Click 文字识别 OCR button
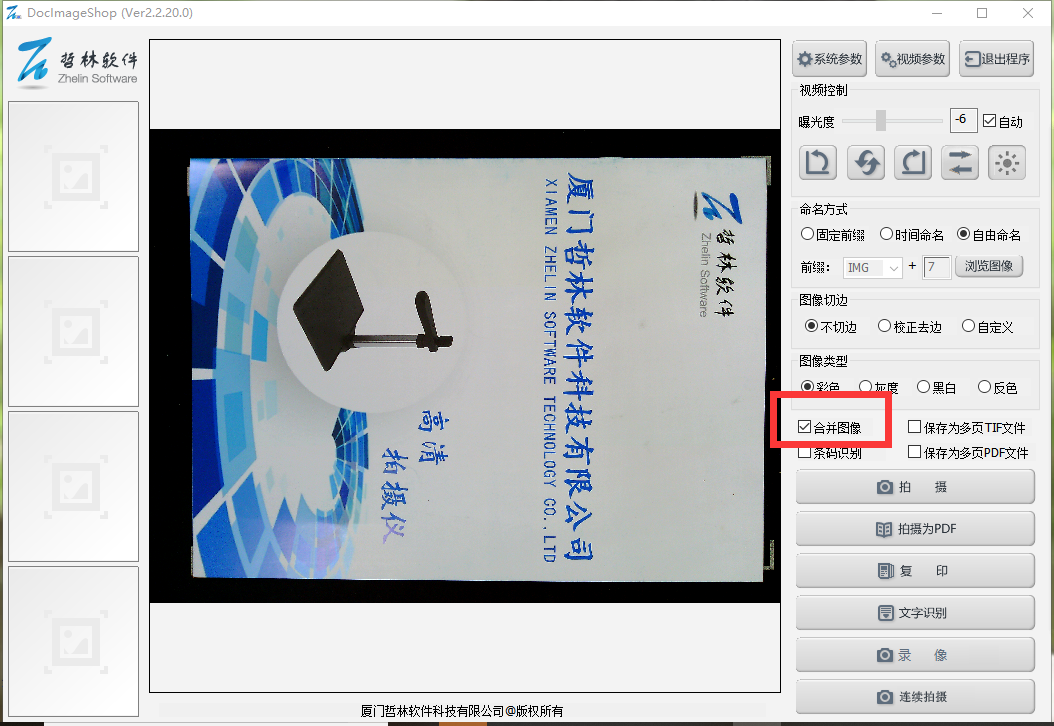 (915, 613)
